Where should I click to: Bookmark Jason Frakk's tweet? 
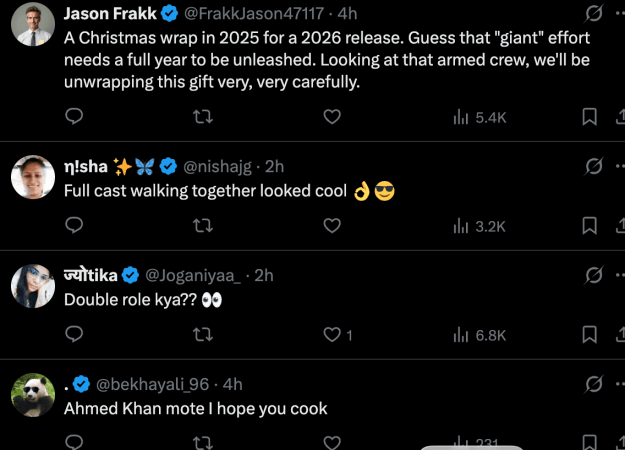tap(590, 117)
